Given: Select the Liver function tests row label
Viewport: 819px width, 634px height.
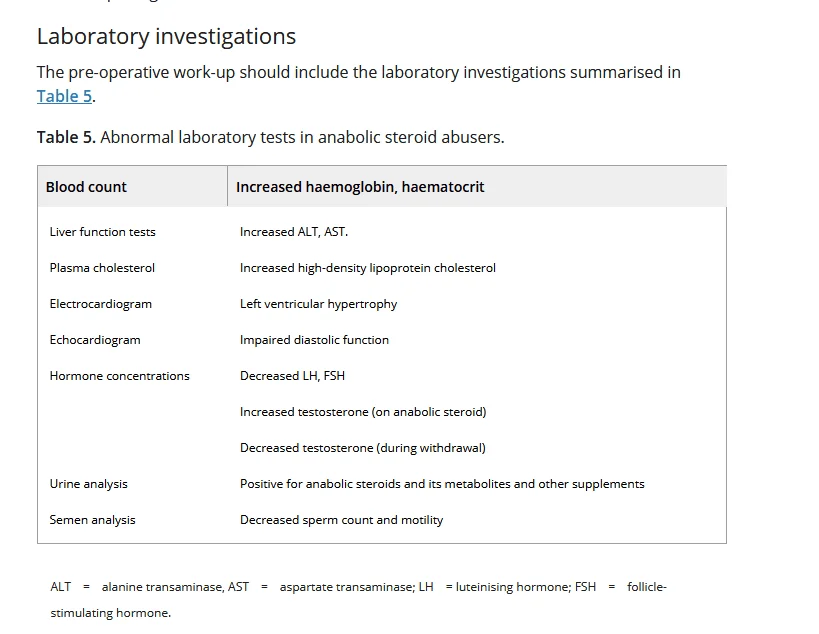Looking at the screenshot, I should pyautogui.click(x=102, y=232).
